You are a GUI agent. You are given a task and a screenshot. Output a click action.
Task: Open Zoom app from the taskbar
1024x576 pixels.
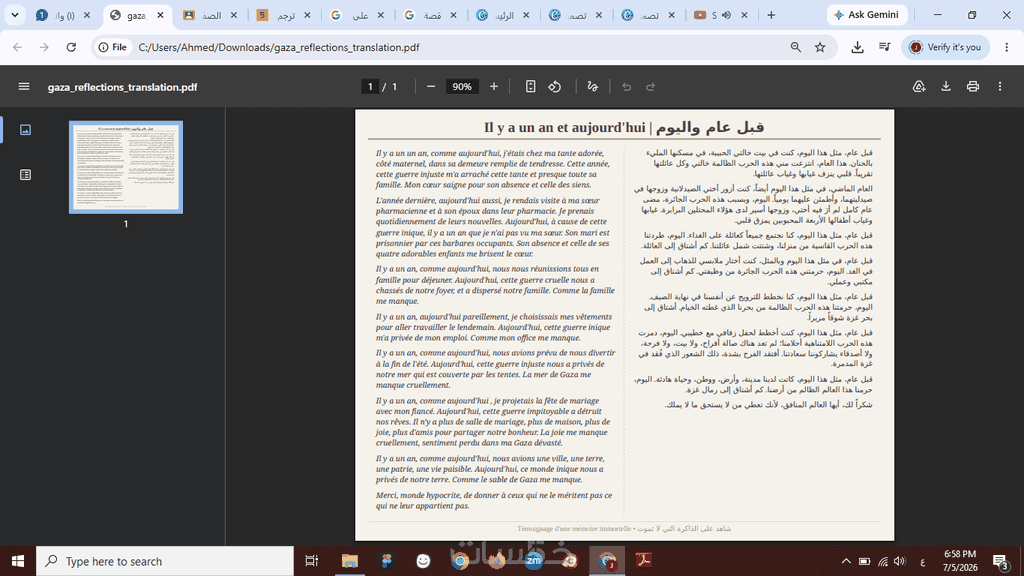pyautogui.click(x=534, y=560)
